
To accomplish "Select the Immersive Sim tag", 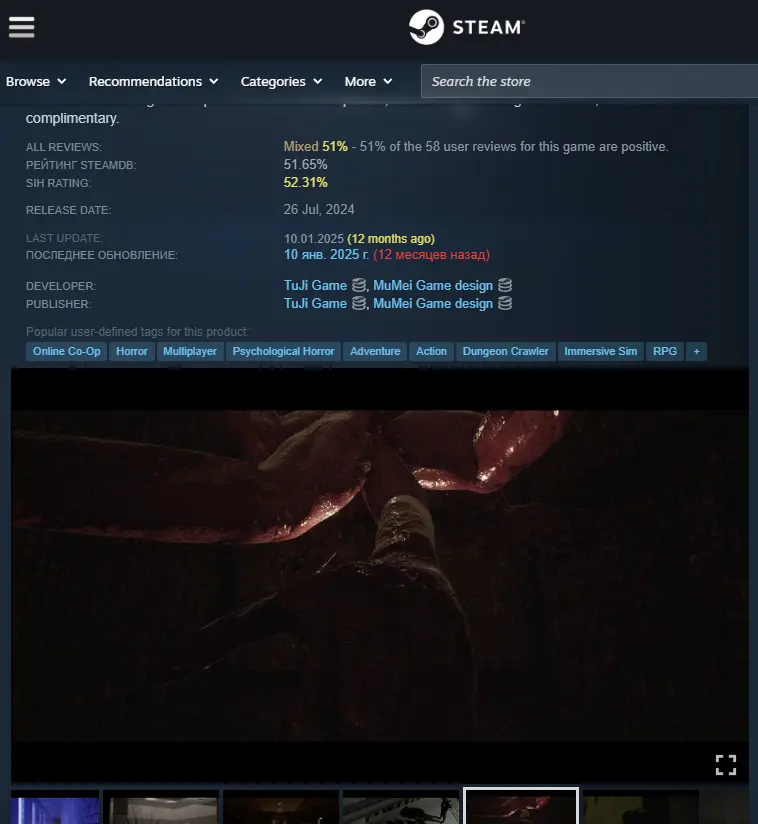I will click(x=600, y=351).
